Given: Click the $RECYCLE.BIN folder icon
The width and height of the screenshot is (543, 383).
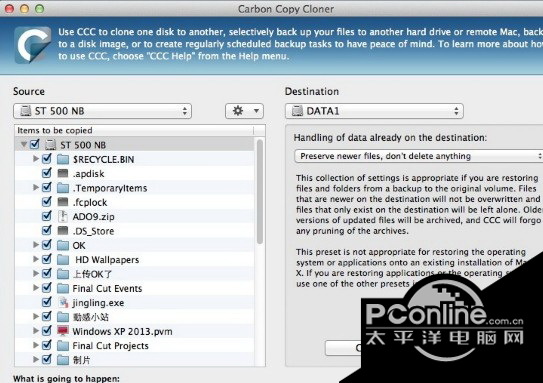Looking at the screenshot, I should [x=63, y=159].
